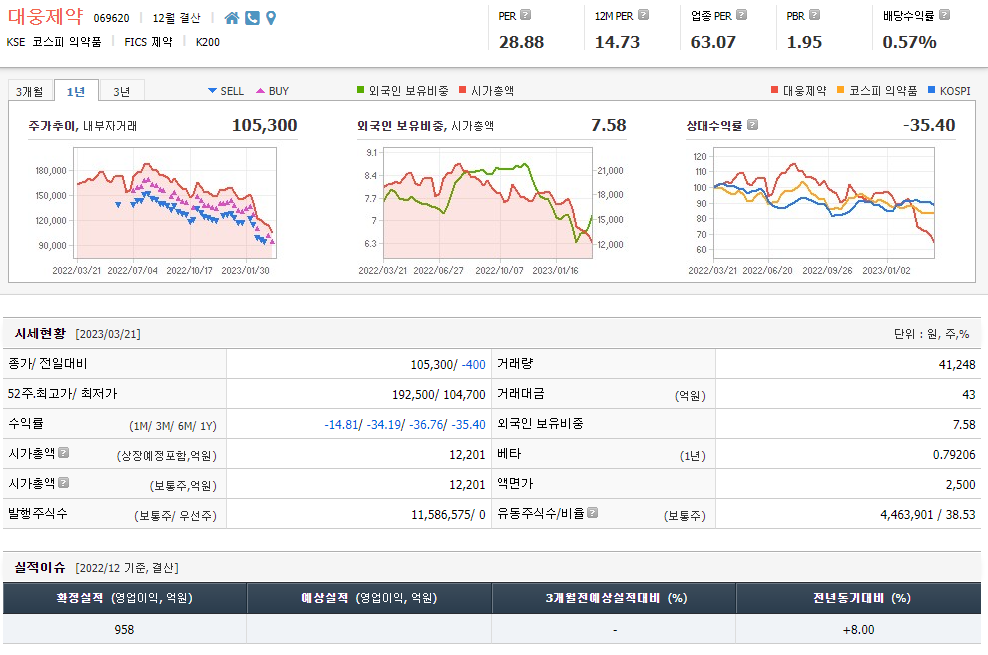988x655 pixels.
Task: Click the 전년동기대비 column header
Action: 859,598
